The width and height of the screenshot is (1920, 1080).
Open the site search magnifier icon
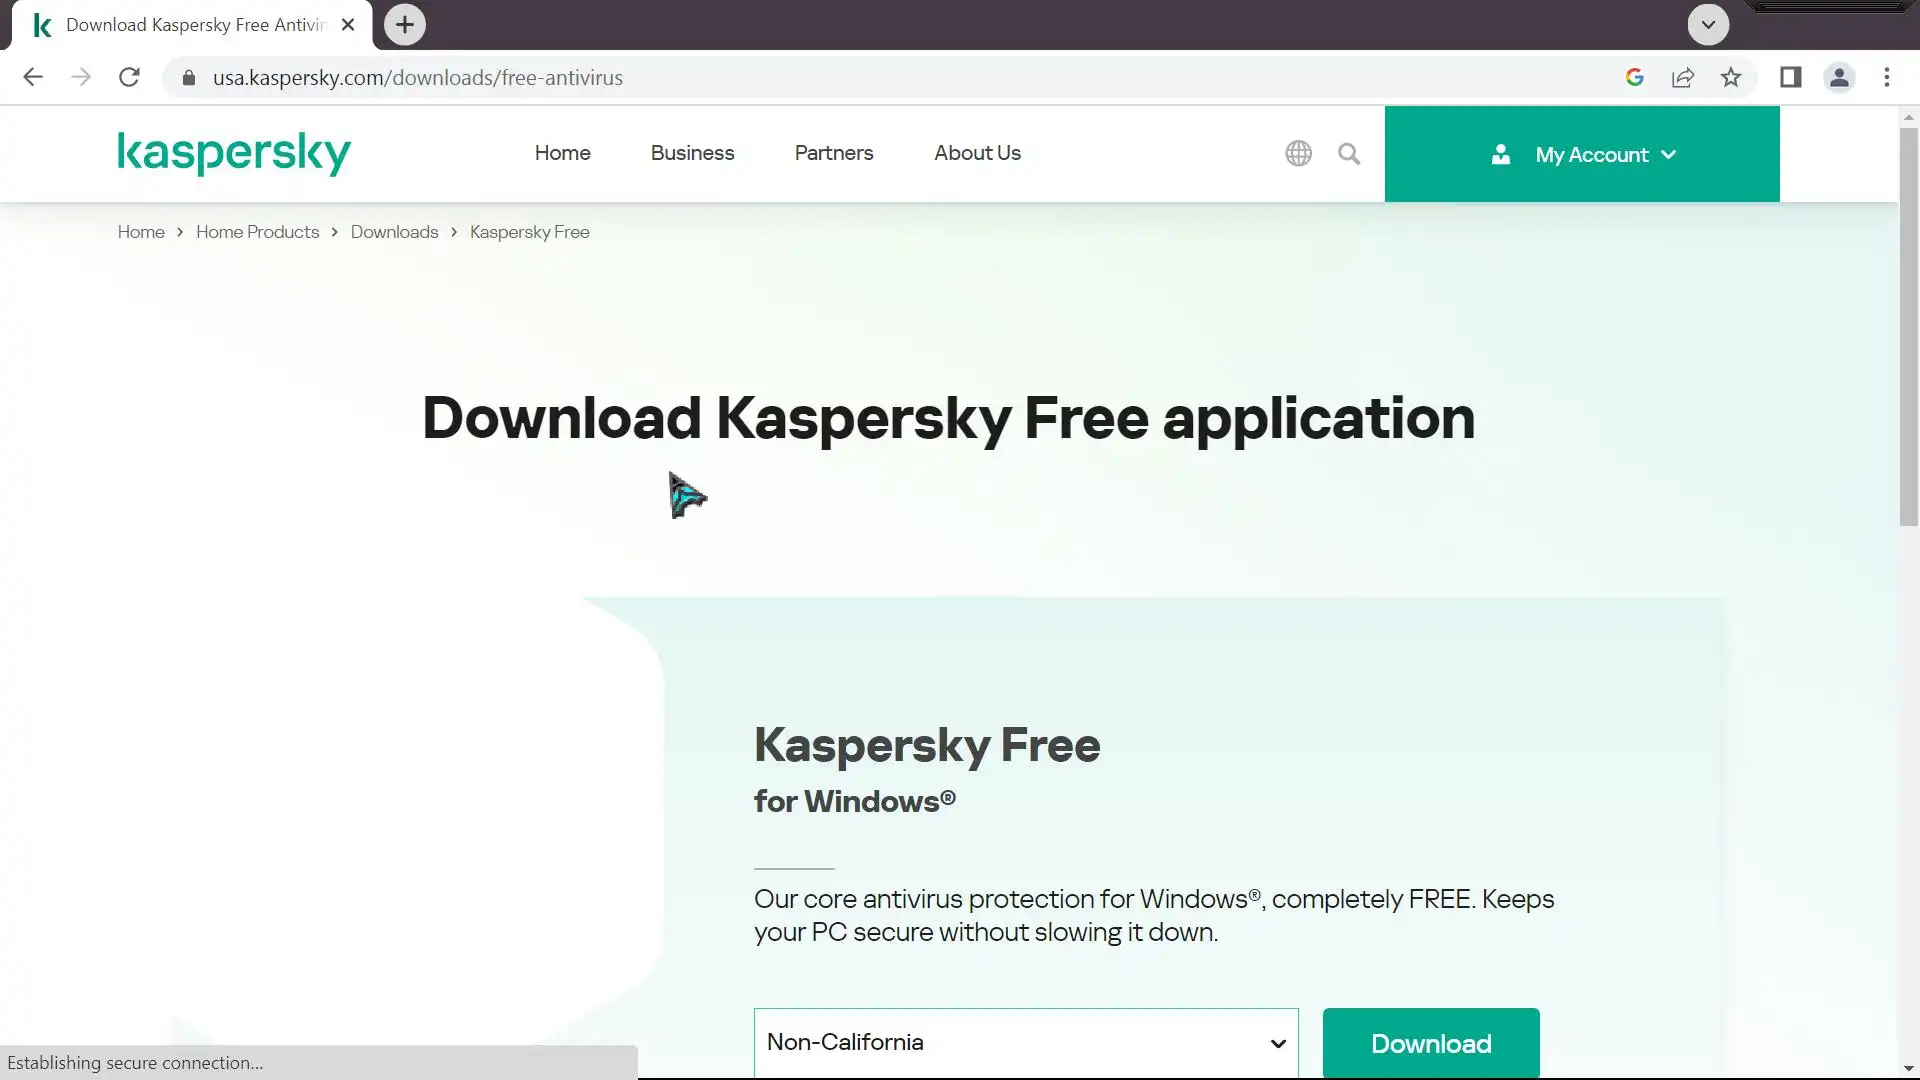pos(1349,153)
